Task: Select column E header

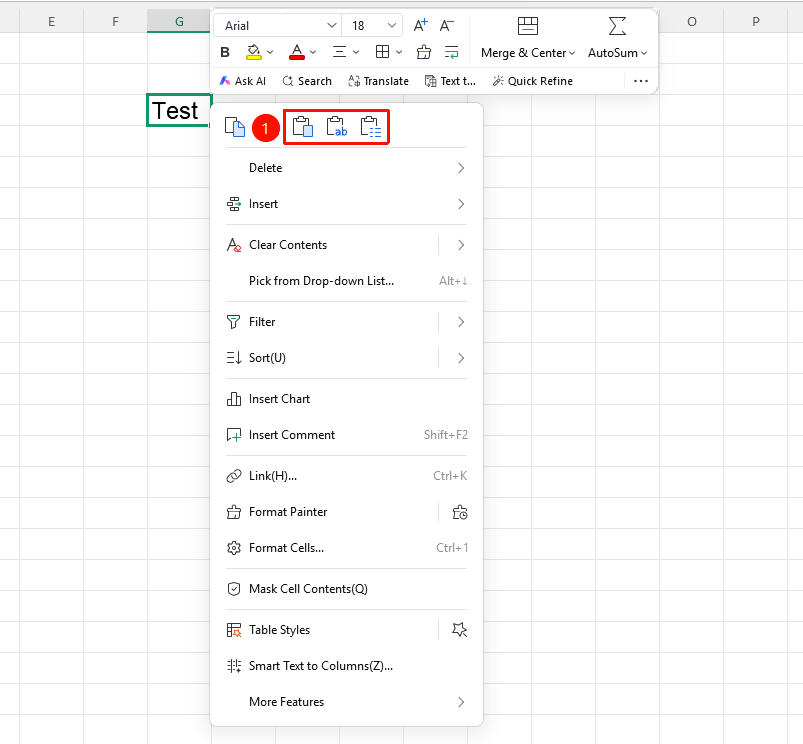Action: coord(51,22)
